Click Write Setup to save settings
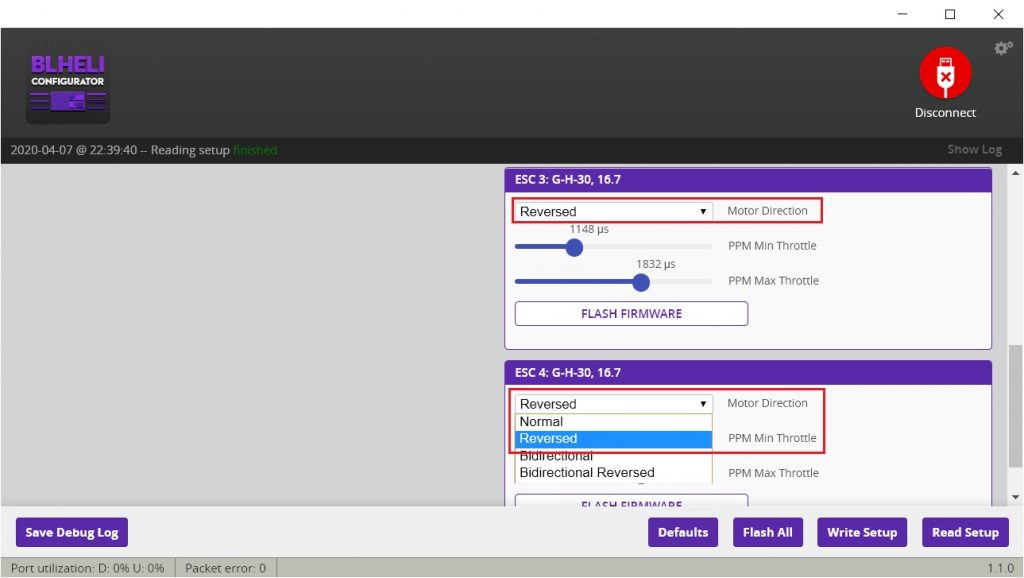Screen dimensions: 1024x578 pyautogui.click(x=862, y=532)
